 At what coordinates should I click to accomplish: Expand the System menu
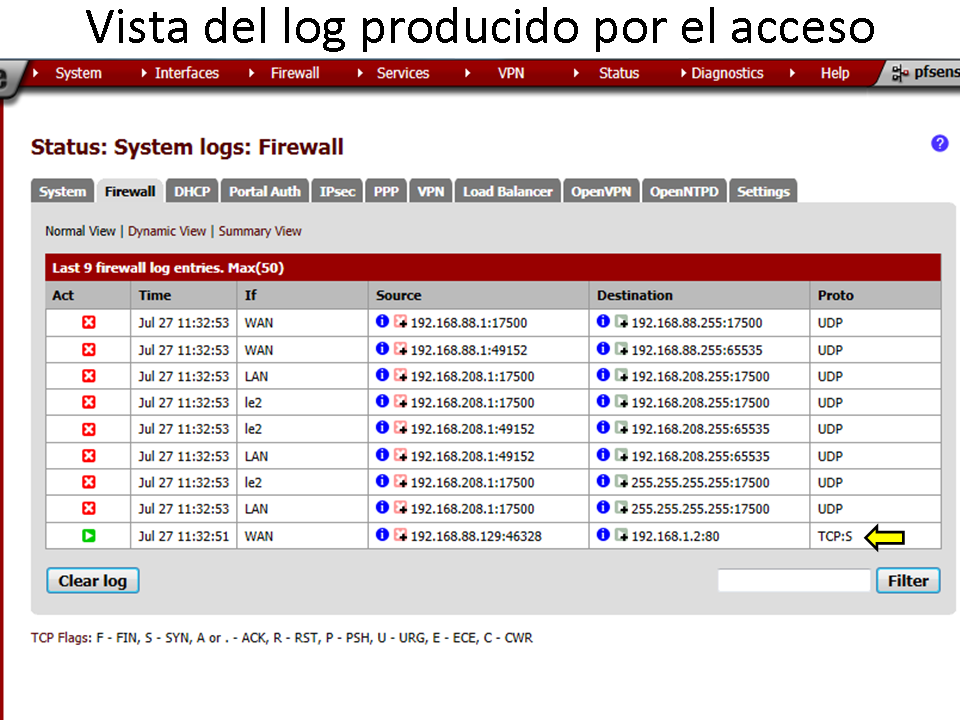pyautogui.click(x=77, y=73)
